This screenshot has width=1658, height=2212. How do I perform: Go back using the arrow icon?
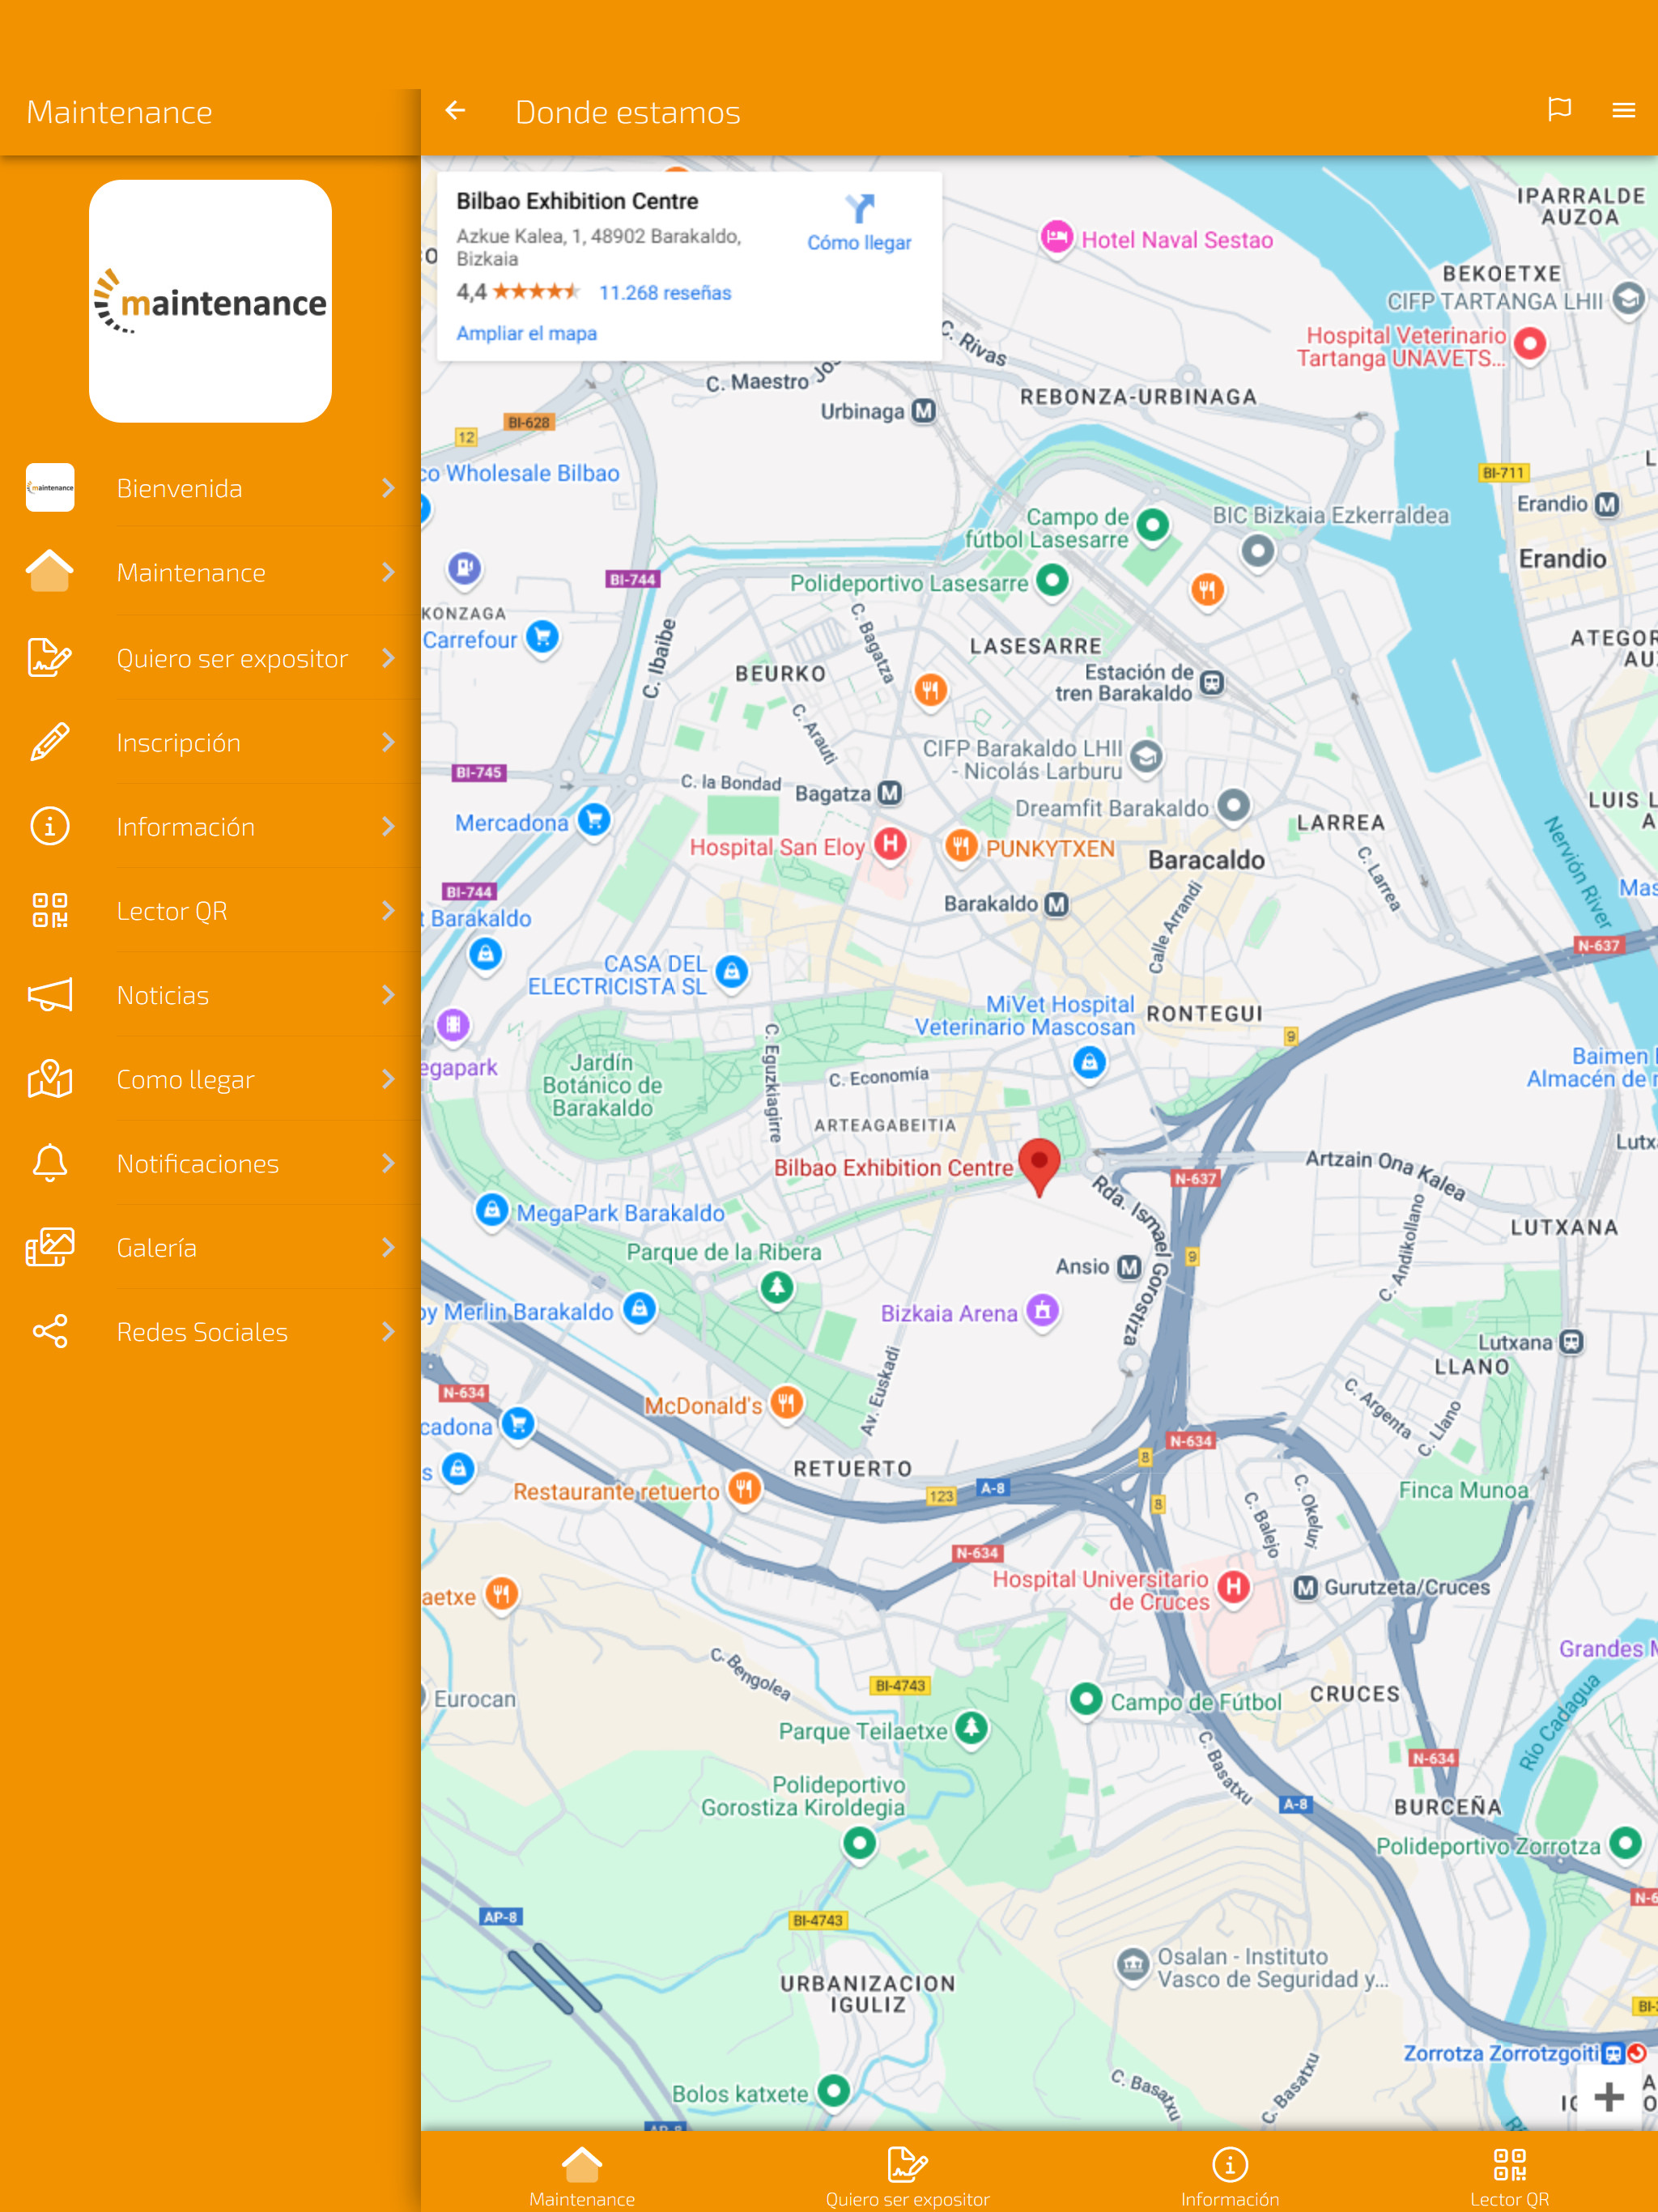point(455,111)
